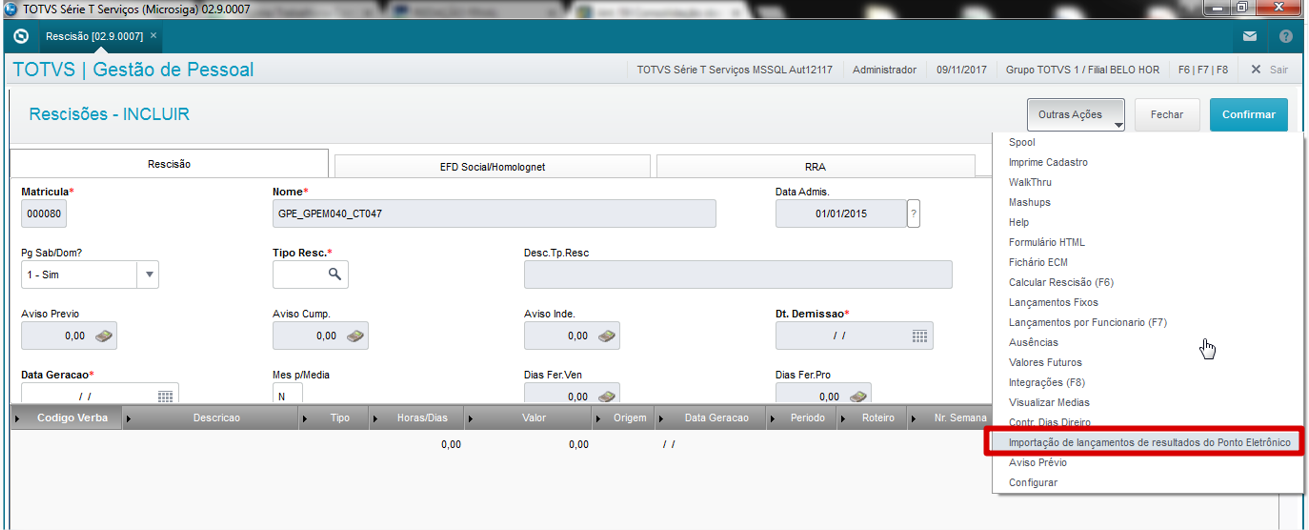
Task: Click F6 | F7 | F8 shortcut link
Action: (1203, 70)
